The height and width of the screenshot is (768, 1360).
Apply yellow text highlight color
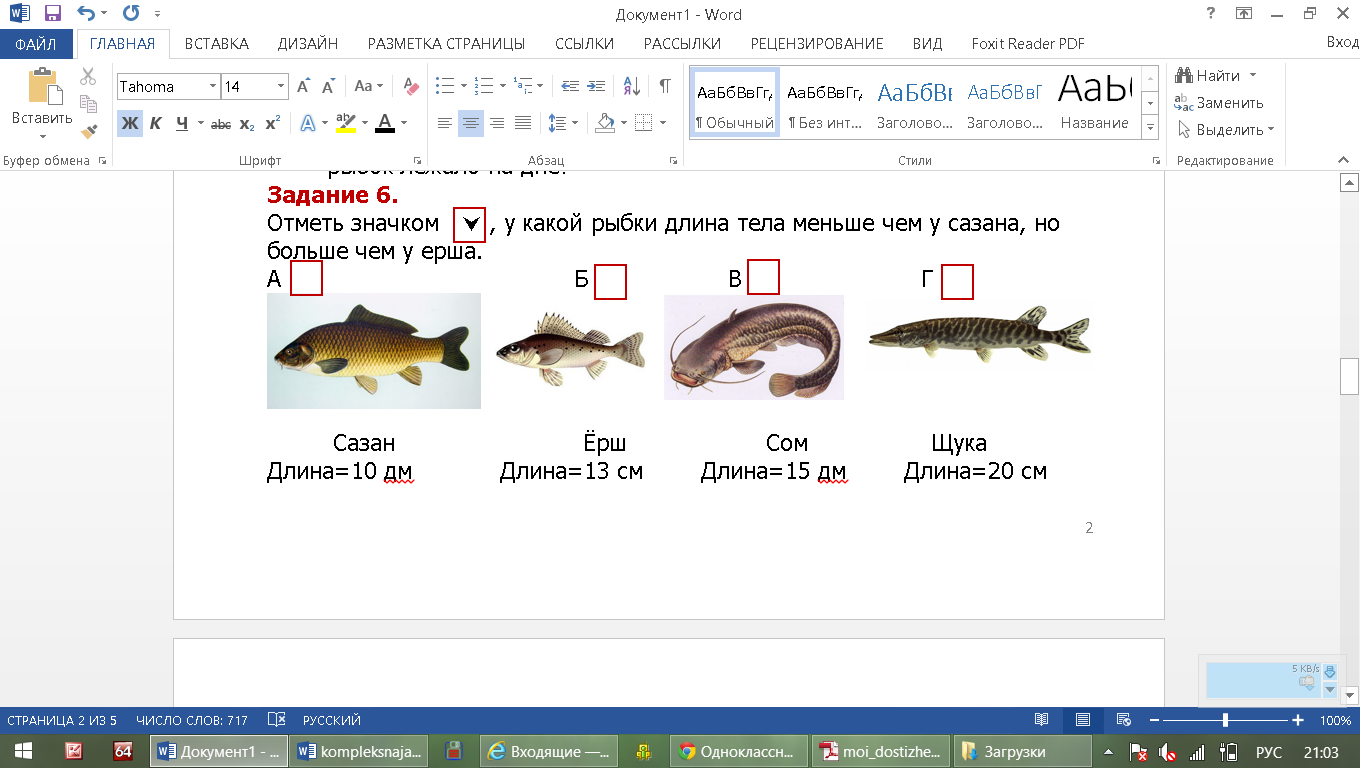click(x=346, y=124)
